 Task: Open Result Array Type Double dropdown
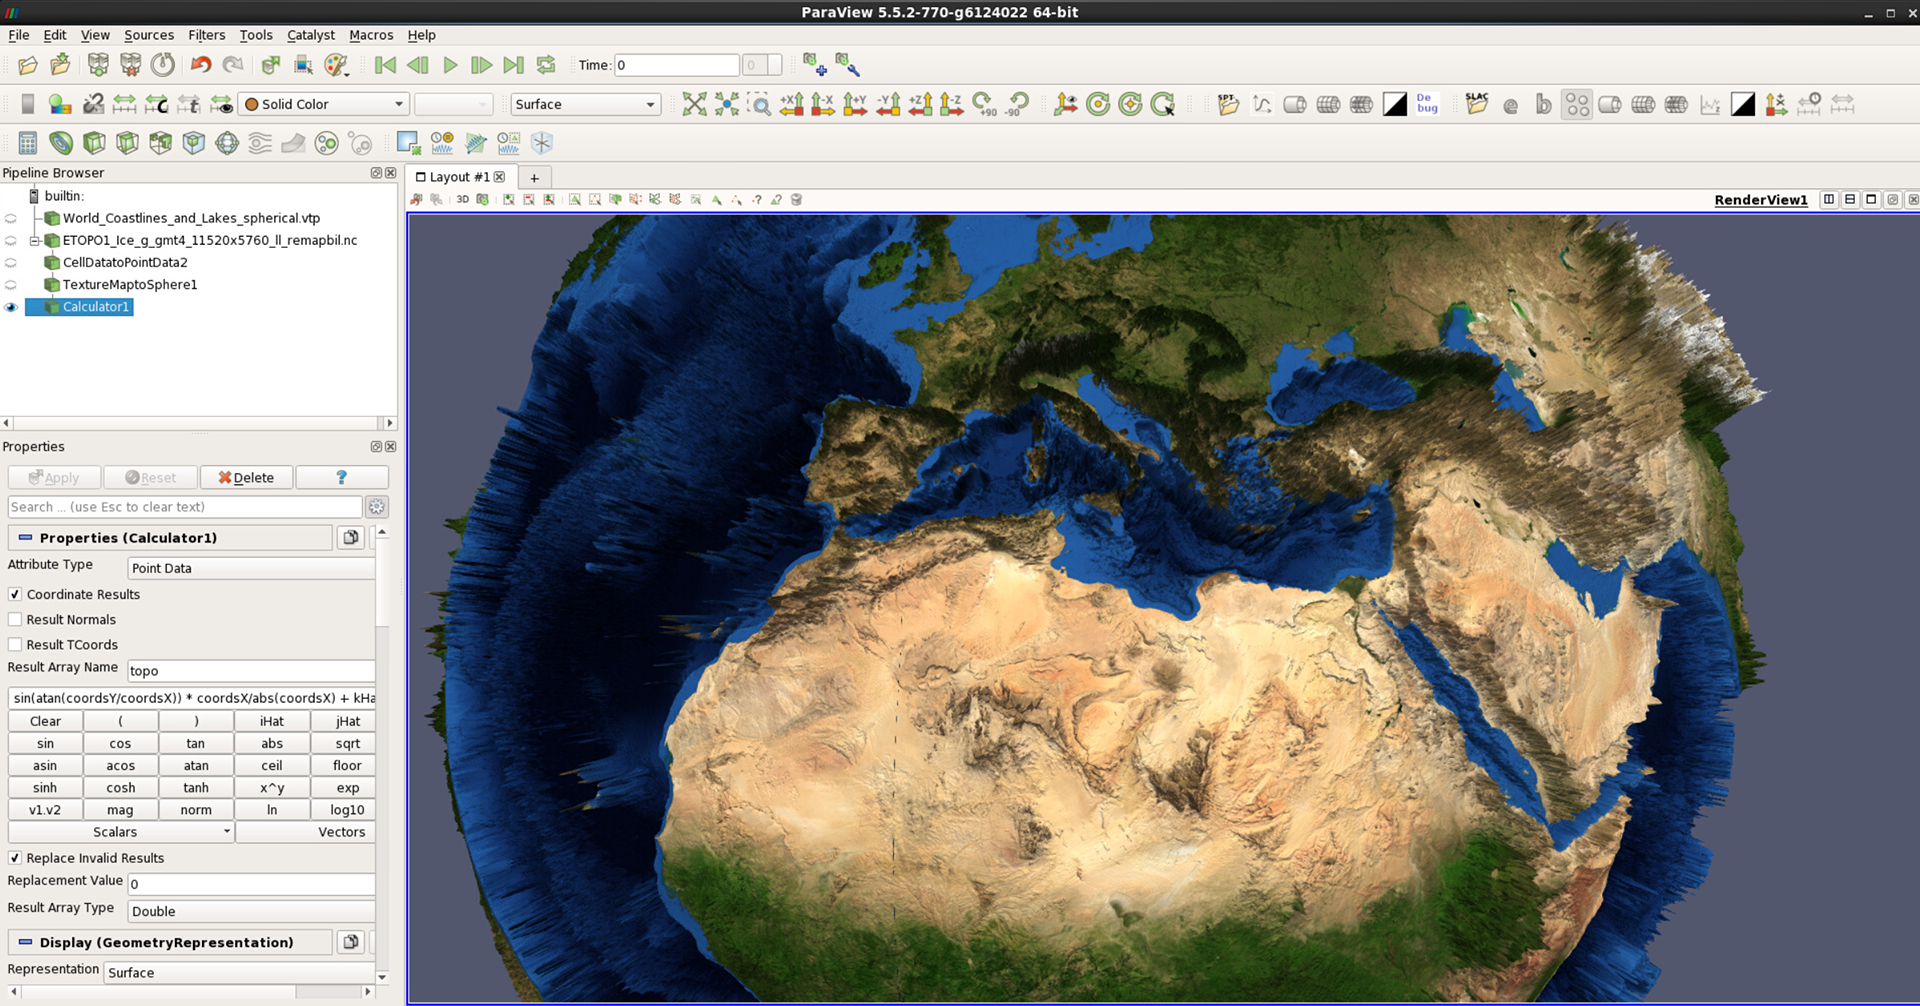point(251,911)
